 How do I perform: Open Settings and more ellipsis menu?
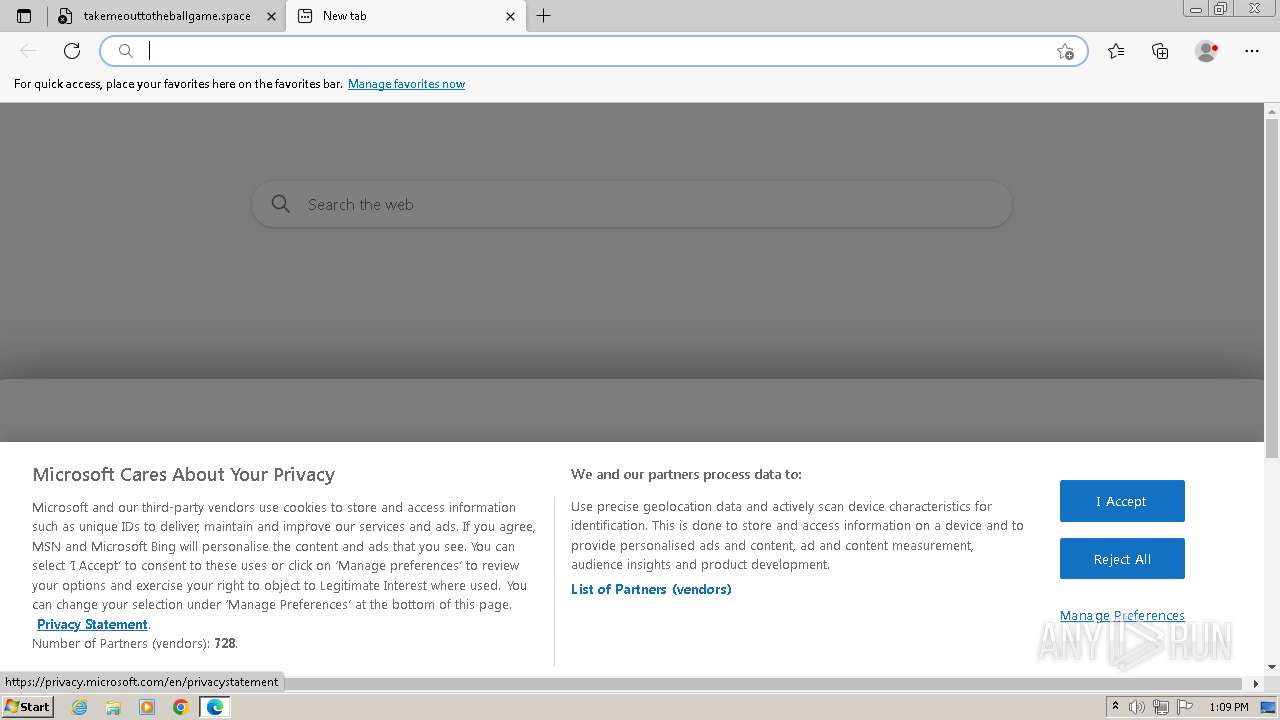(x=1251, y=51)
